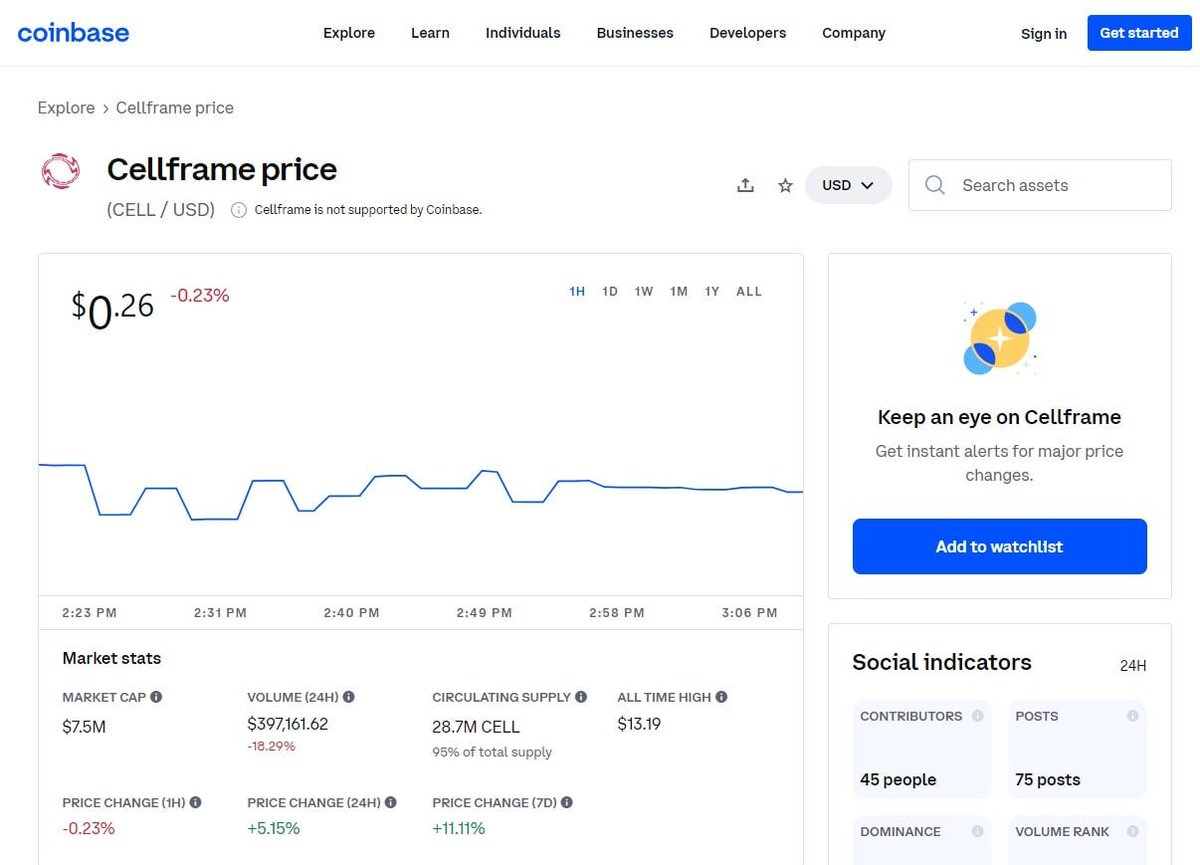
Task: Click the Coinbase logo
Action: click(x=73, y=33)
